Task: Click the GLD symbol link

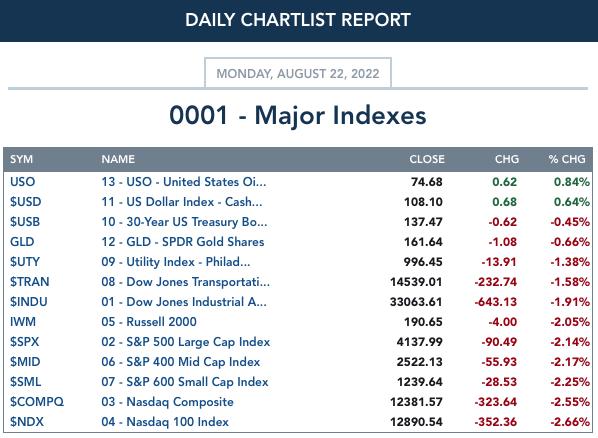Action: coord(22,242)
